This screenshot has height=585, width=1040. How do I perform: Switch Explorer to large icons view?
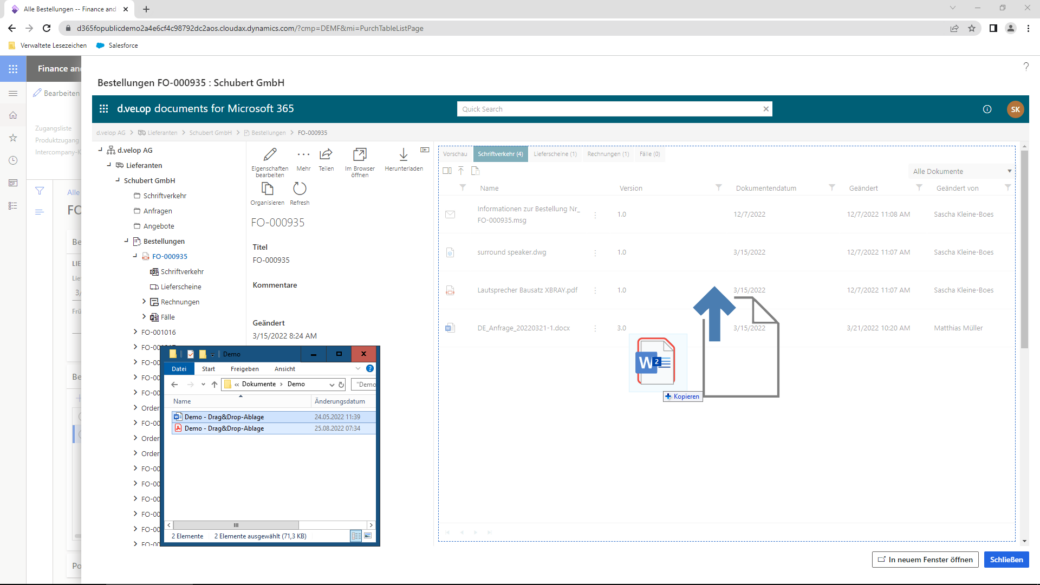[367, 536]
